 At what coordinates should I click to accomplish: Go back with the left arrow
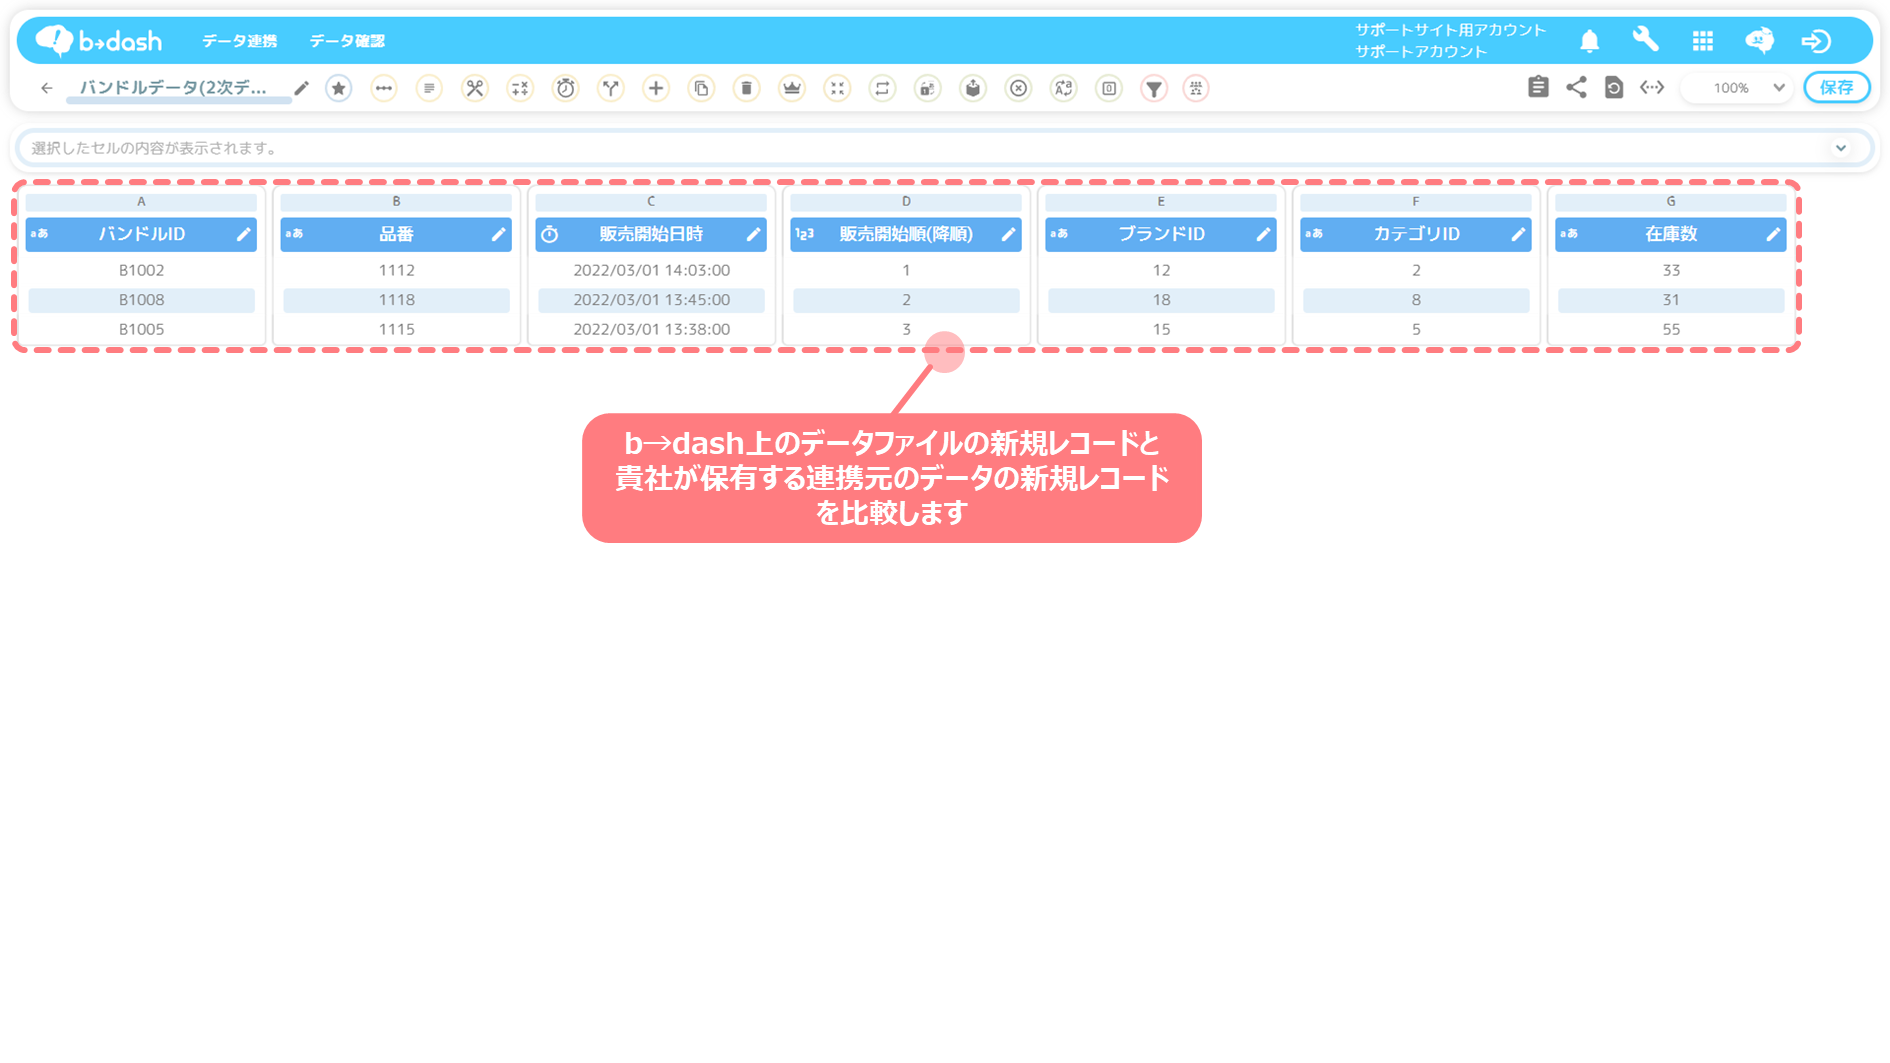click(x=46, y=88)
